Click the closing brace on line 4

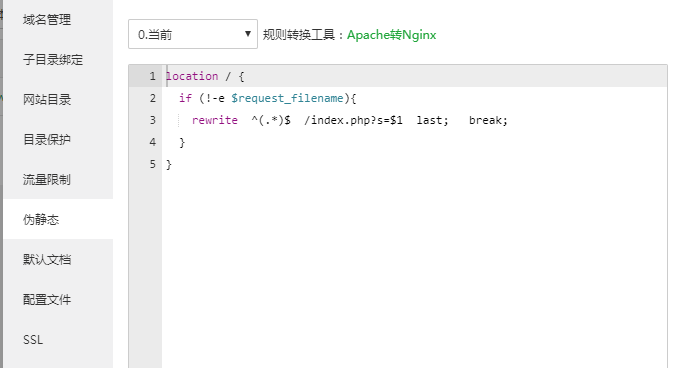pos(182,142)
